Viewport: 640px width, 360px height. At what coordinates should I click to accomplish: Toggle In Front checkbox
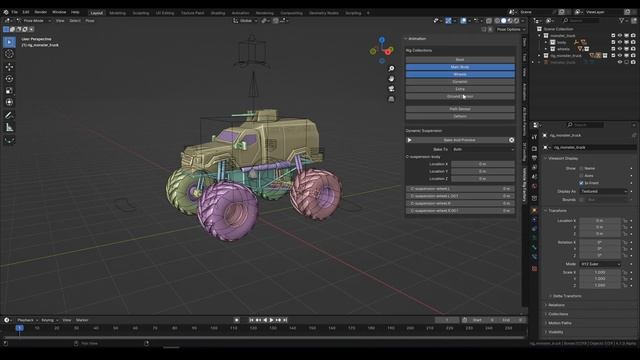coord(582,183)
